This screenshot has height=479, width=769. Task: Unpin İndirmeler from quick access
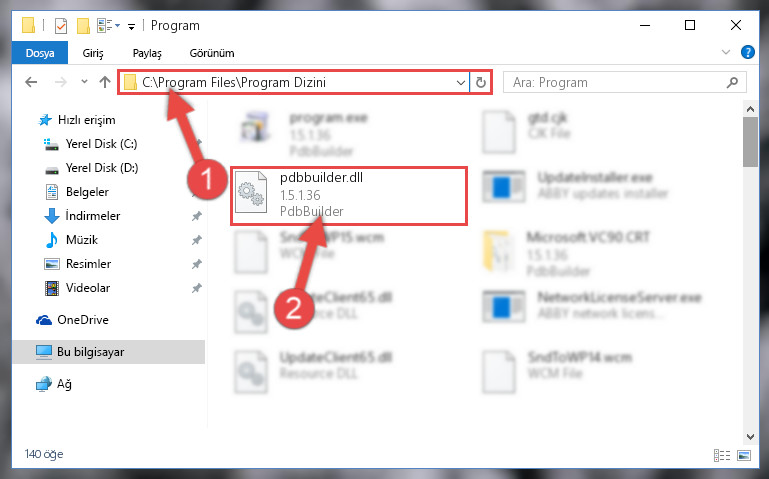point(197,216)
